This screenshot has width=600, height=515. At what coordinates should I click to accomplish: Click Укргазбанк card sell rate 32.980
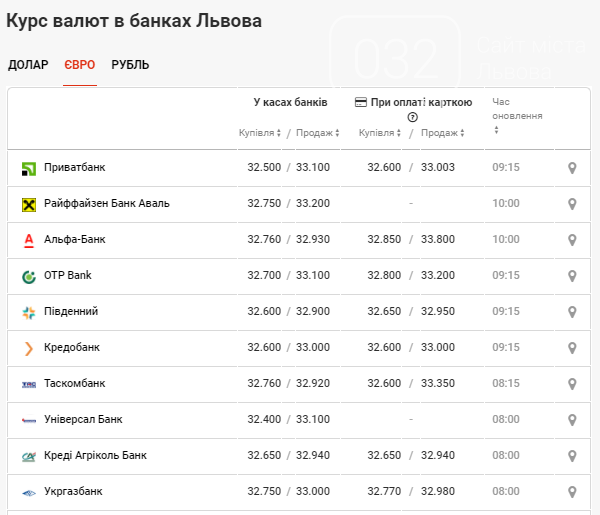pyautogui.click(x=438, y=491)
